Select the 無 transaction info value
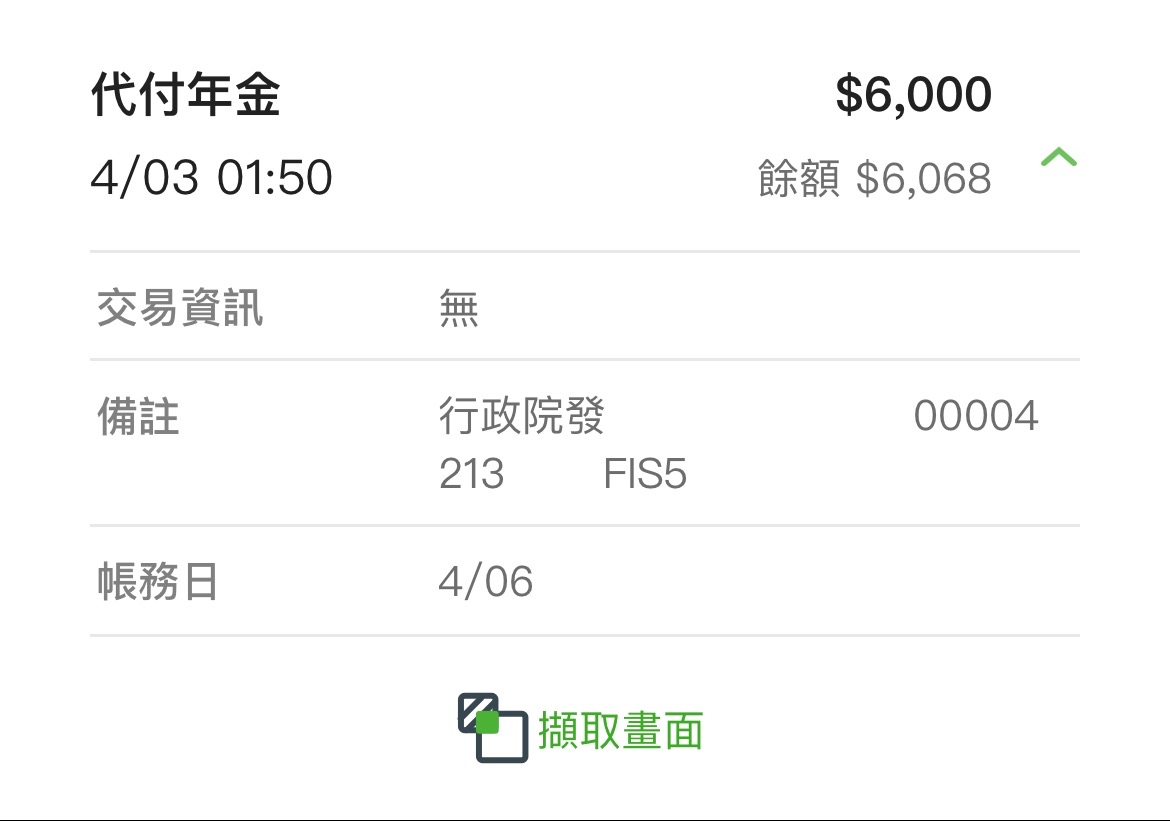The width and height of the screenshot is (1170, 821). pyautogui.click(x=459, y=308)
